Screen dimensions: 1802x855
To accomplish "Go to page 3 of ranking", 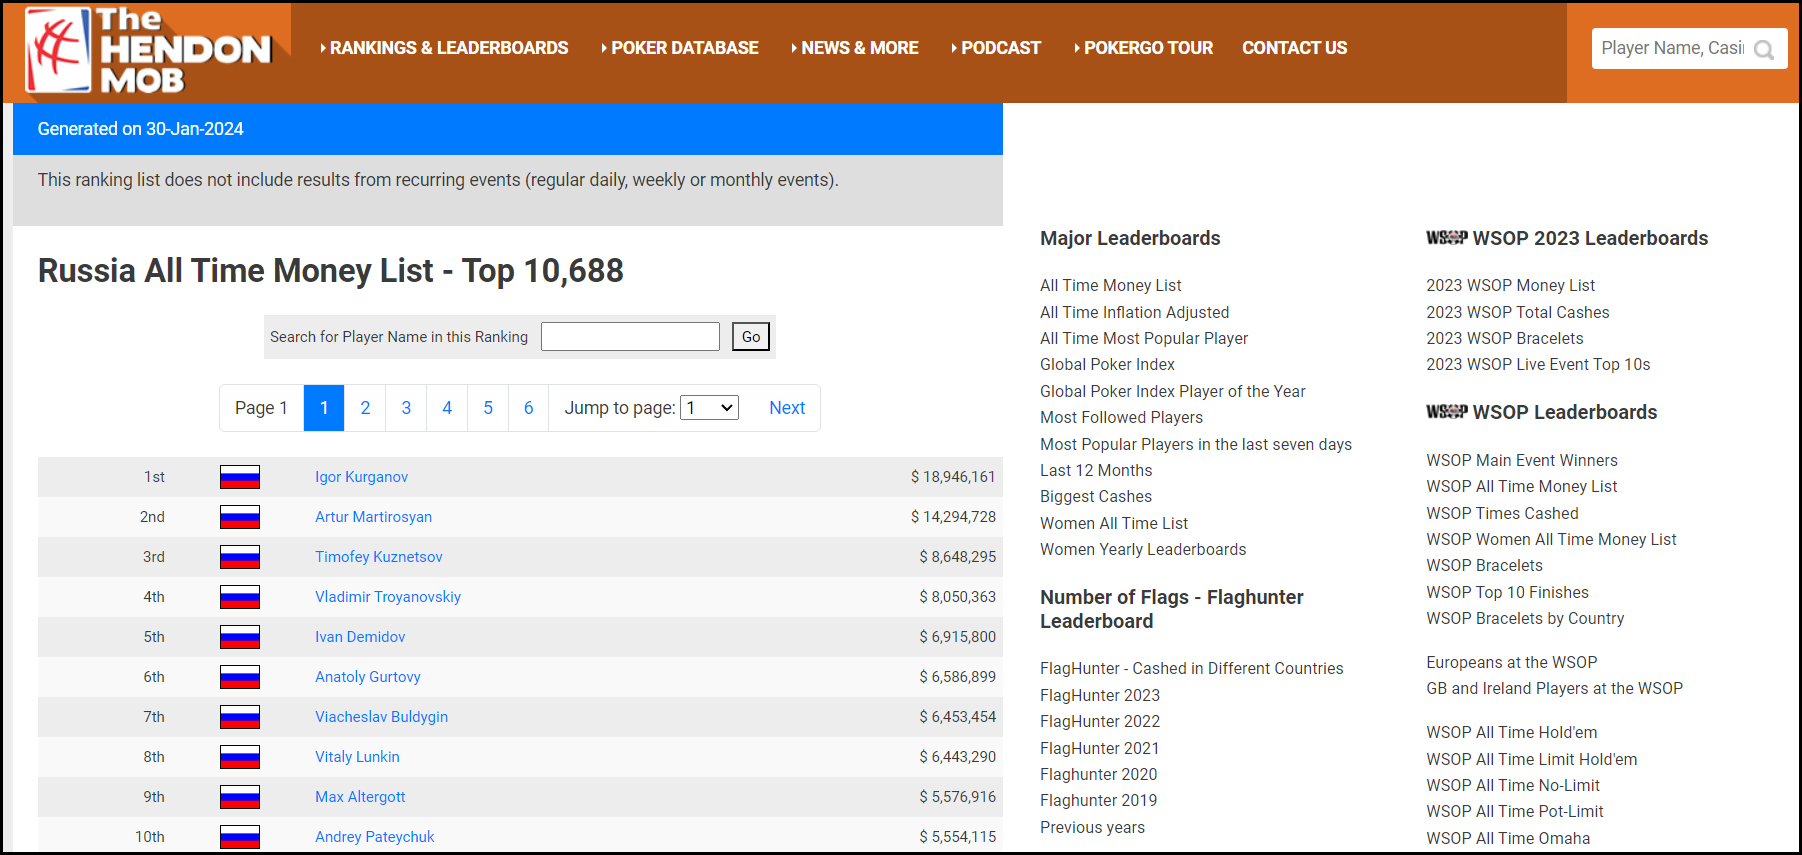I will pos(406,408).
